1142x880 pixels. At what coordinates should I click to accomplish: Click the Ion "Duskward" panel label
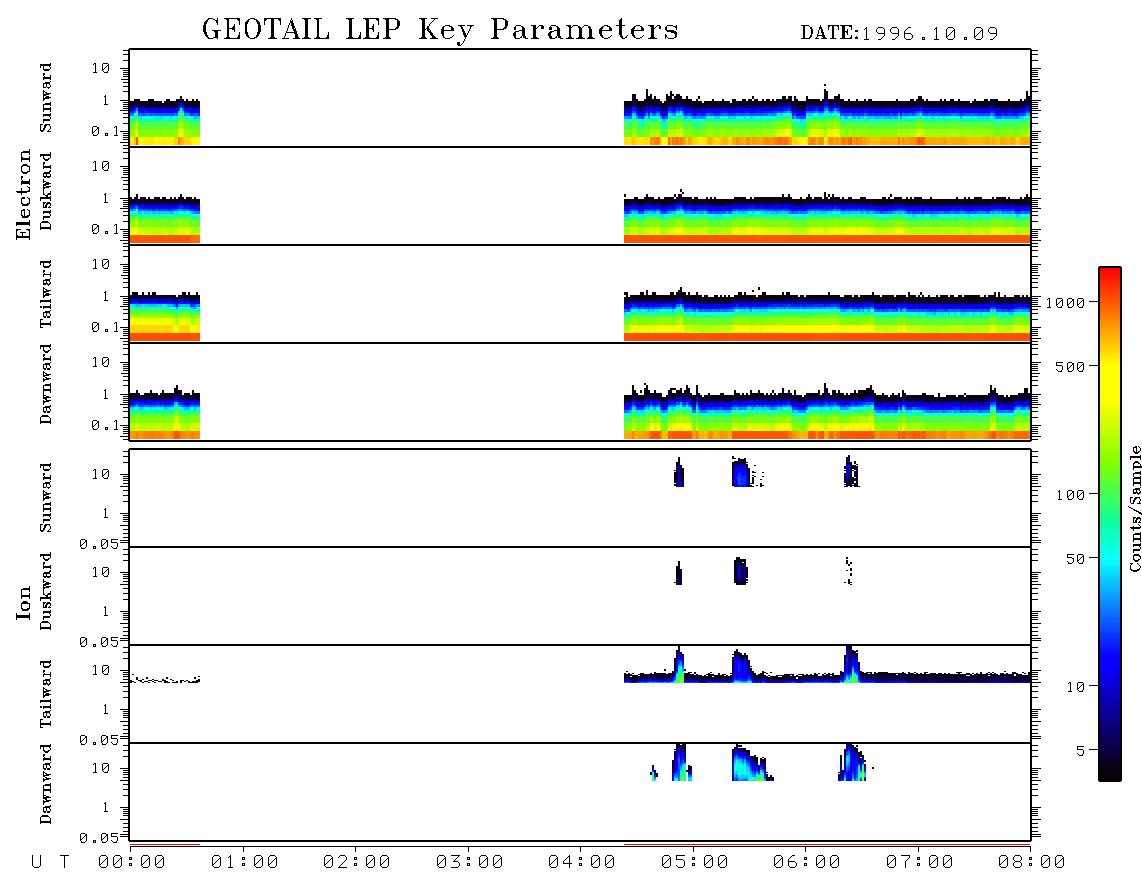point(46,592)
